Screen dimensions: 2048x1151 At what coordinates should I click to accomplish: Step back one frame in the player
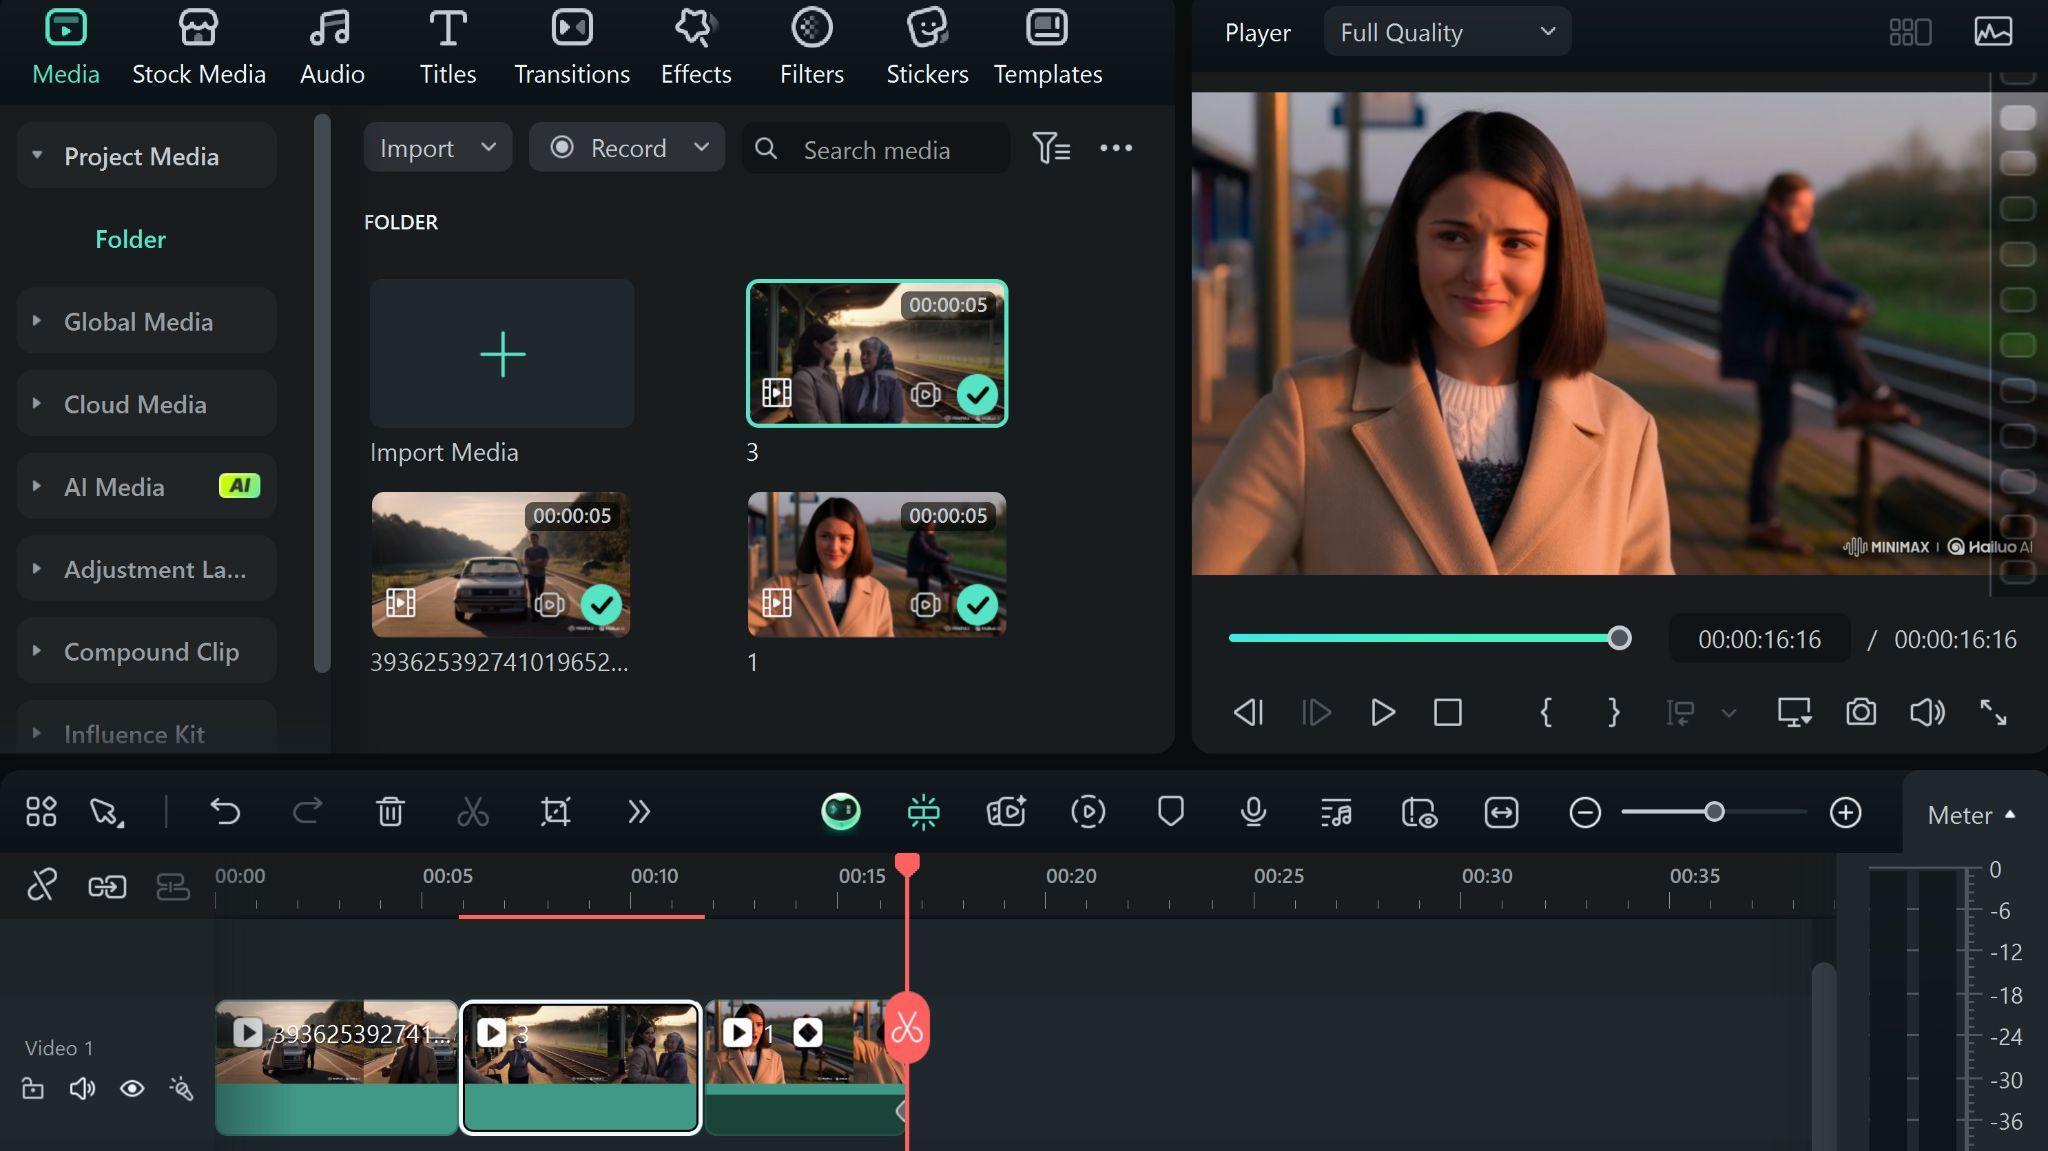(1249, 712)
